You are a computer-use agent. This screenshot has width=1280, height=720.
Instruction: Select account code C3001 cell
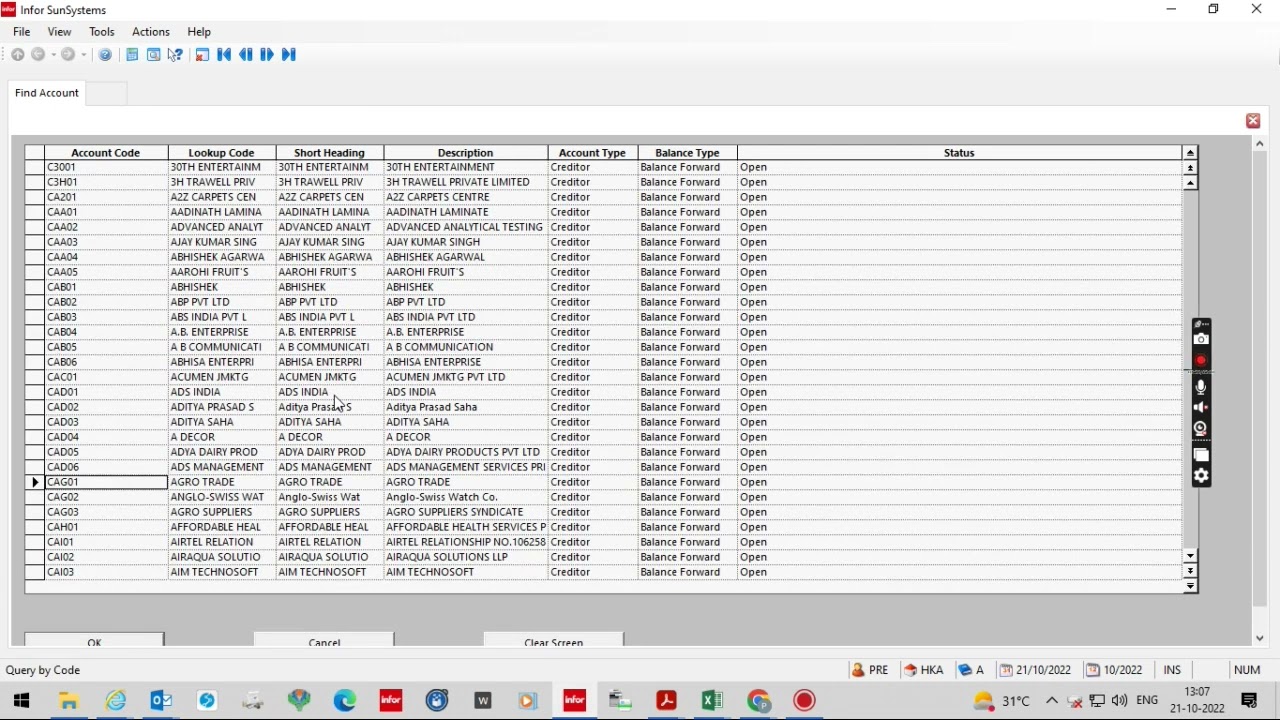coord(106,168)
